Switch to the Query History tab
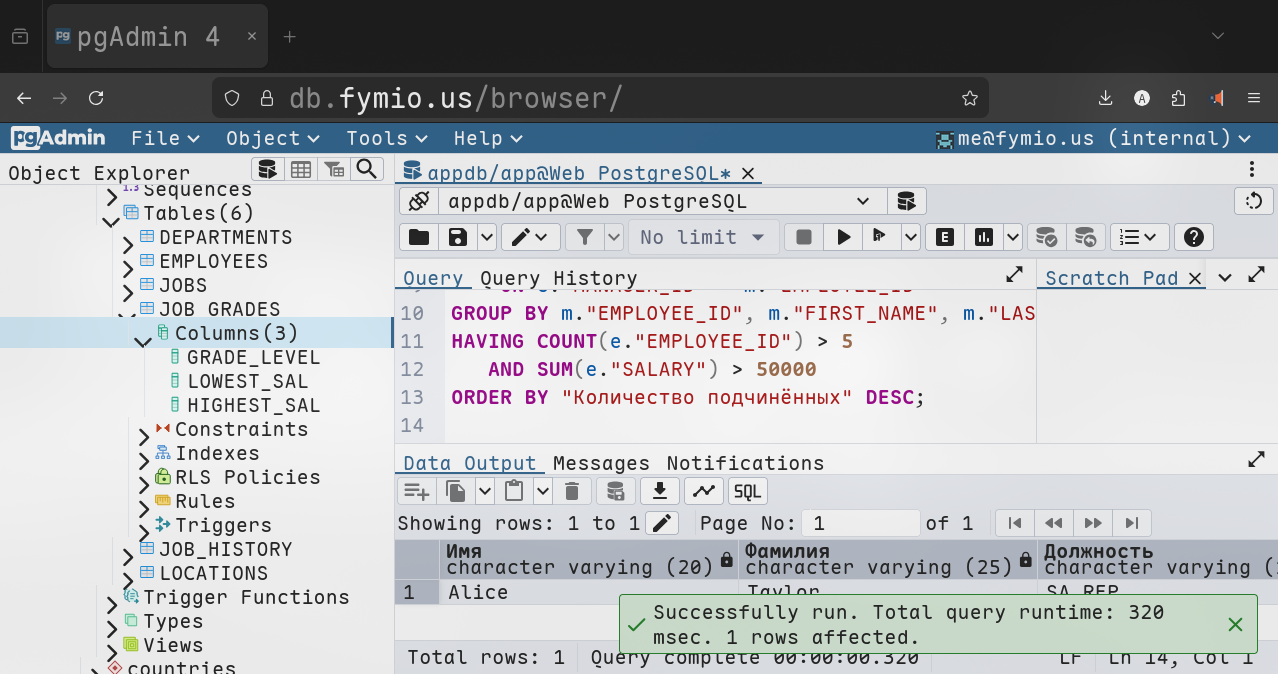1278x674 pixels. coord(558,278)
